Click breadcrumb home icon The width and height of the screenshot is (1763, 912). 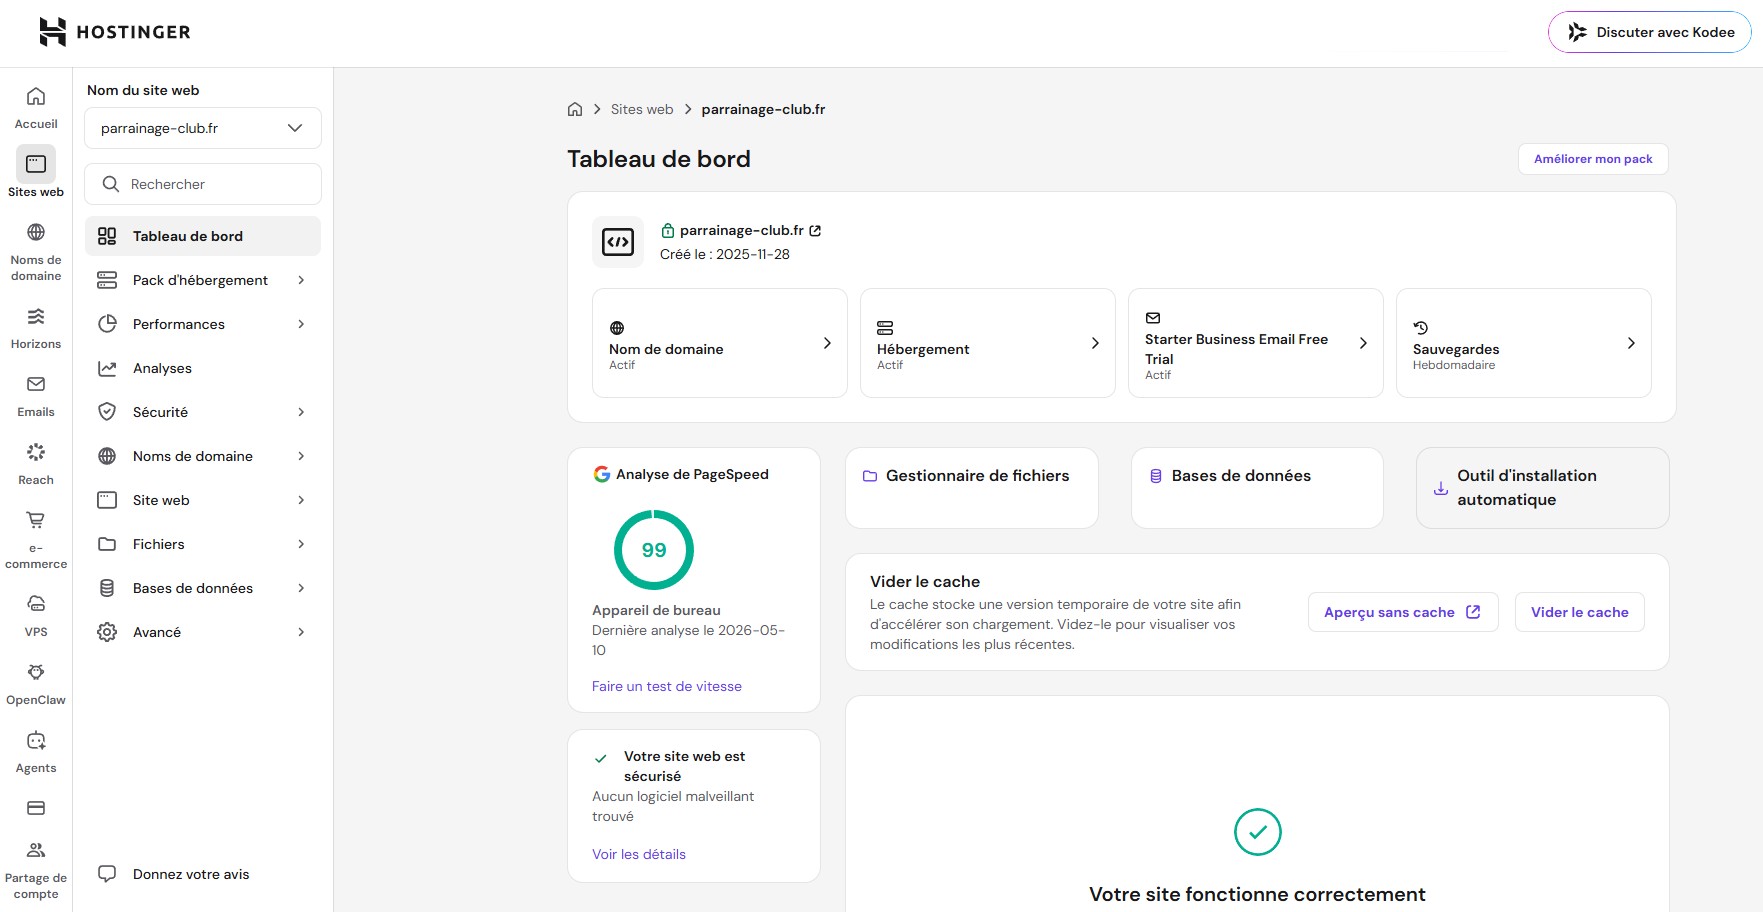(575, 109)
